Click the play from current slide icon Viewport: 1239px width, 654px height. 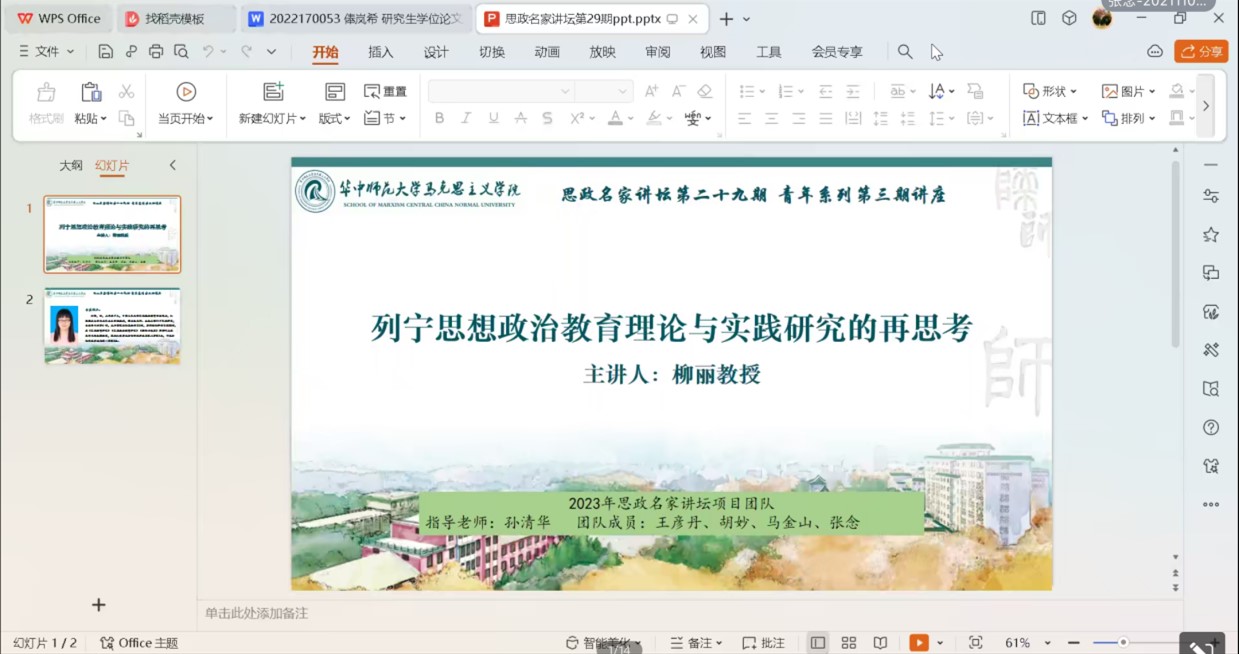(x=186, y=92)
